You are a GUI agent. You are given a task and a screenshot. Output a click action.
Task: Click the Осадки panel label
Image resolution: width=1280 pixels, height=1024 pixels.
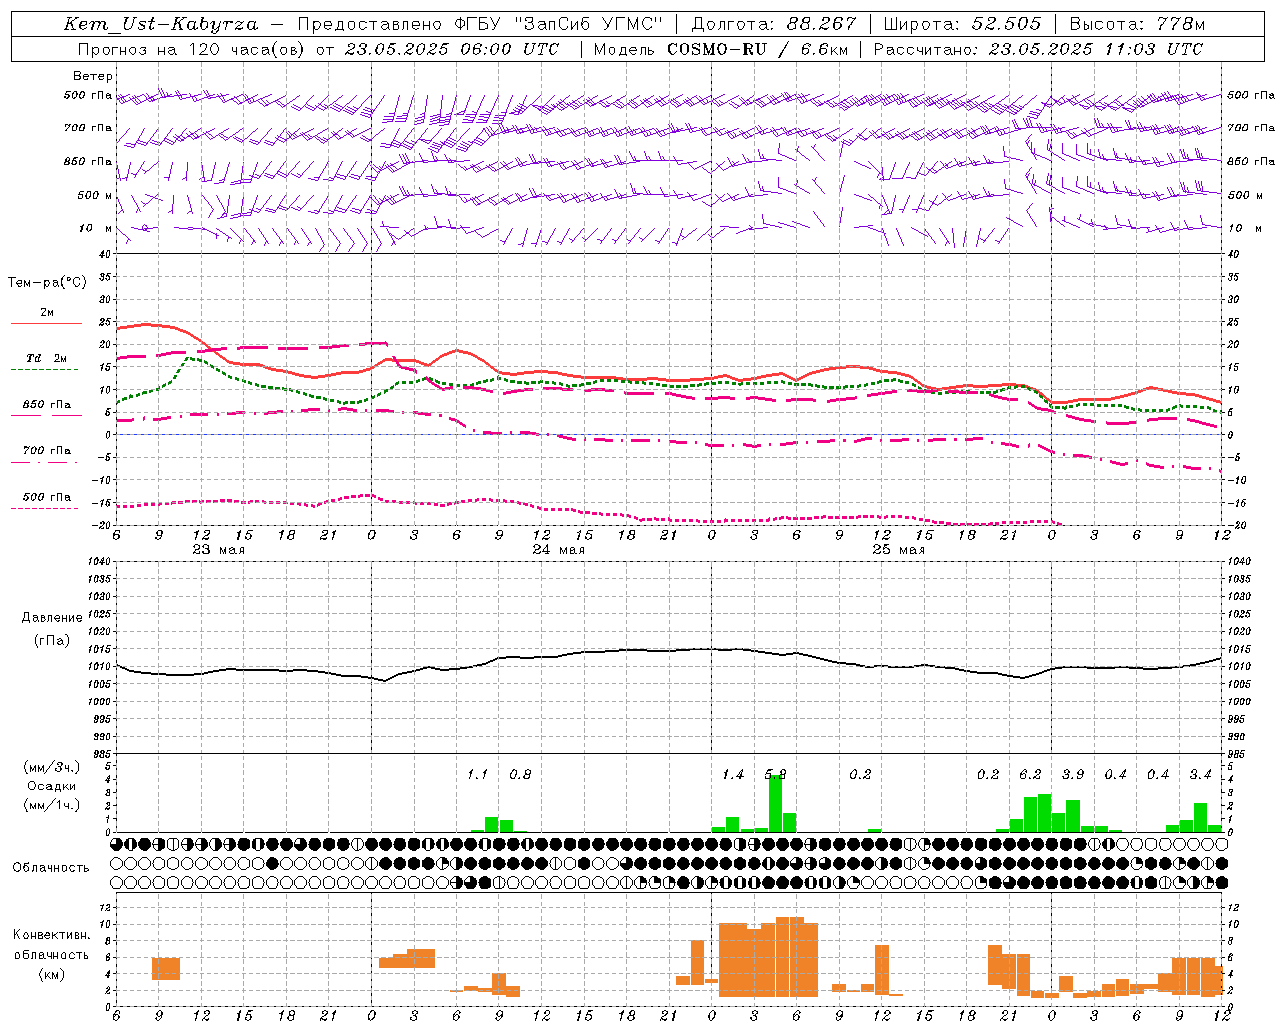tap(51, 786)
